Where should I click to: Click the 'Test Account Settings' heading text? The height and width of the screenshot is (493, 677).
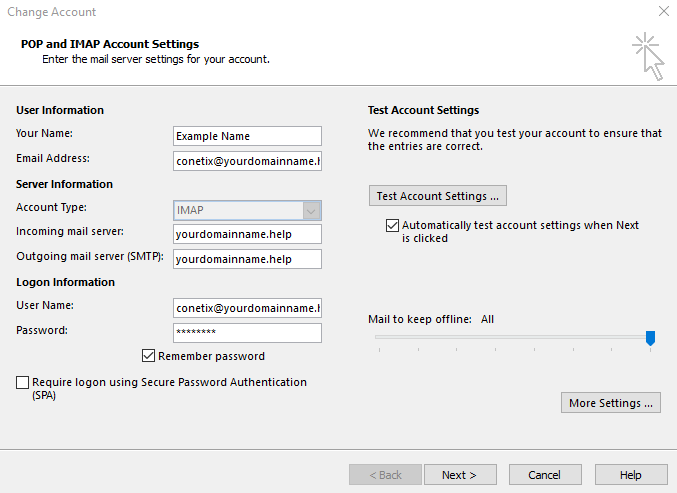click(424, 110)
